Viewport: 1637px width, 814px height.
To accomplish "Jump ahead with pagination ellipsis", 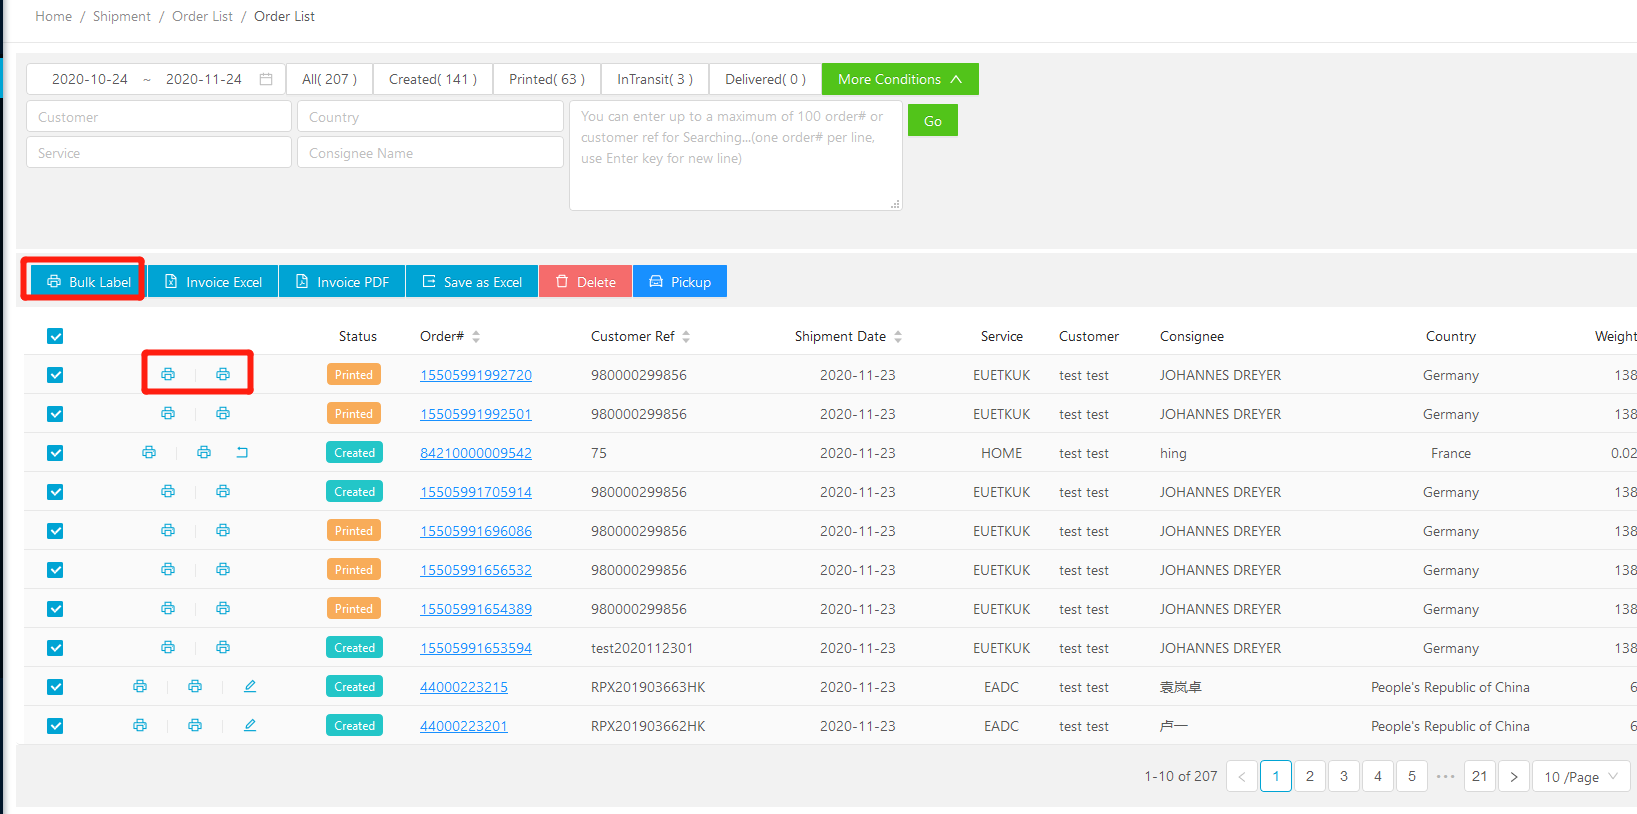I will coord(1446,776).
